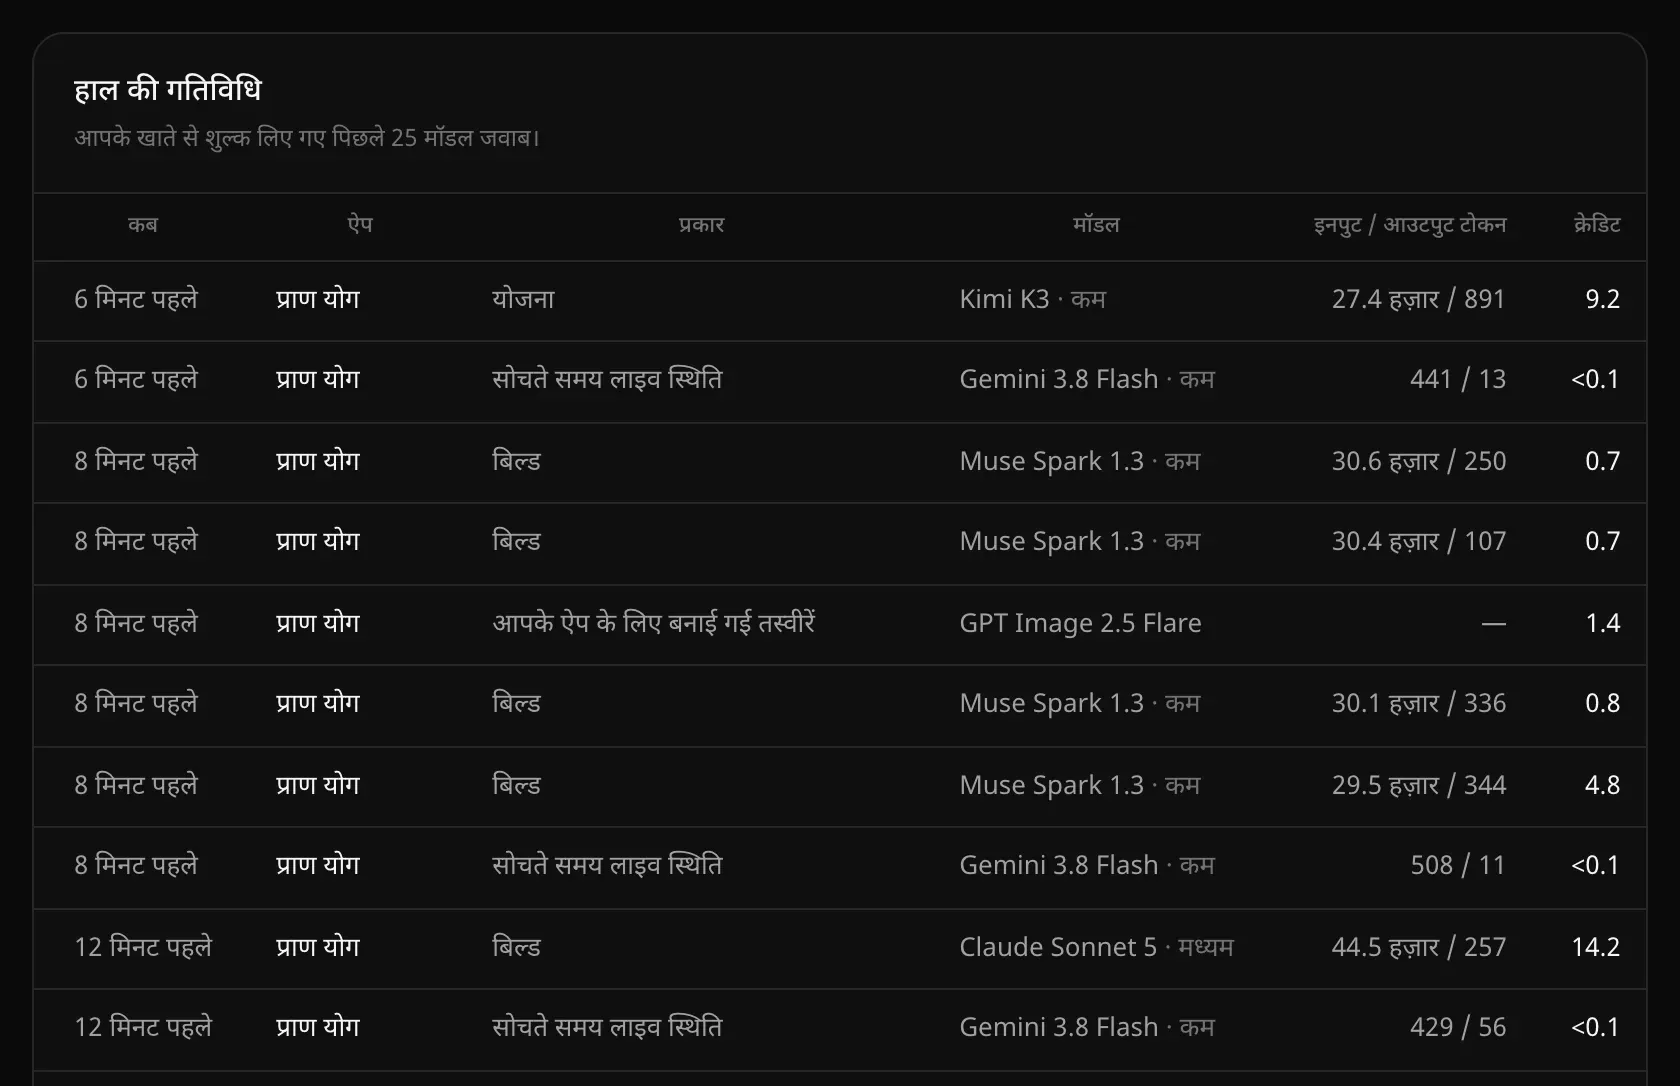Click the 9.2 credit value
This screenshot has width=1680, height=1086.
[x=1602, y=299]
